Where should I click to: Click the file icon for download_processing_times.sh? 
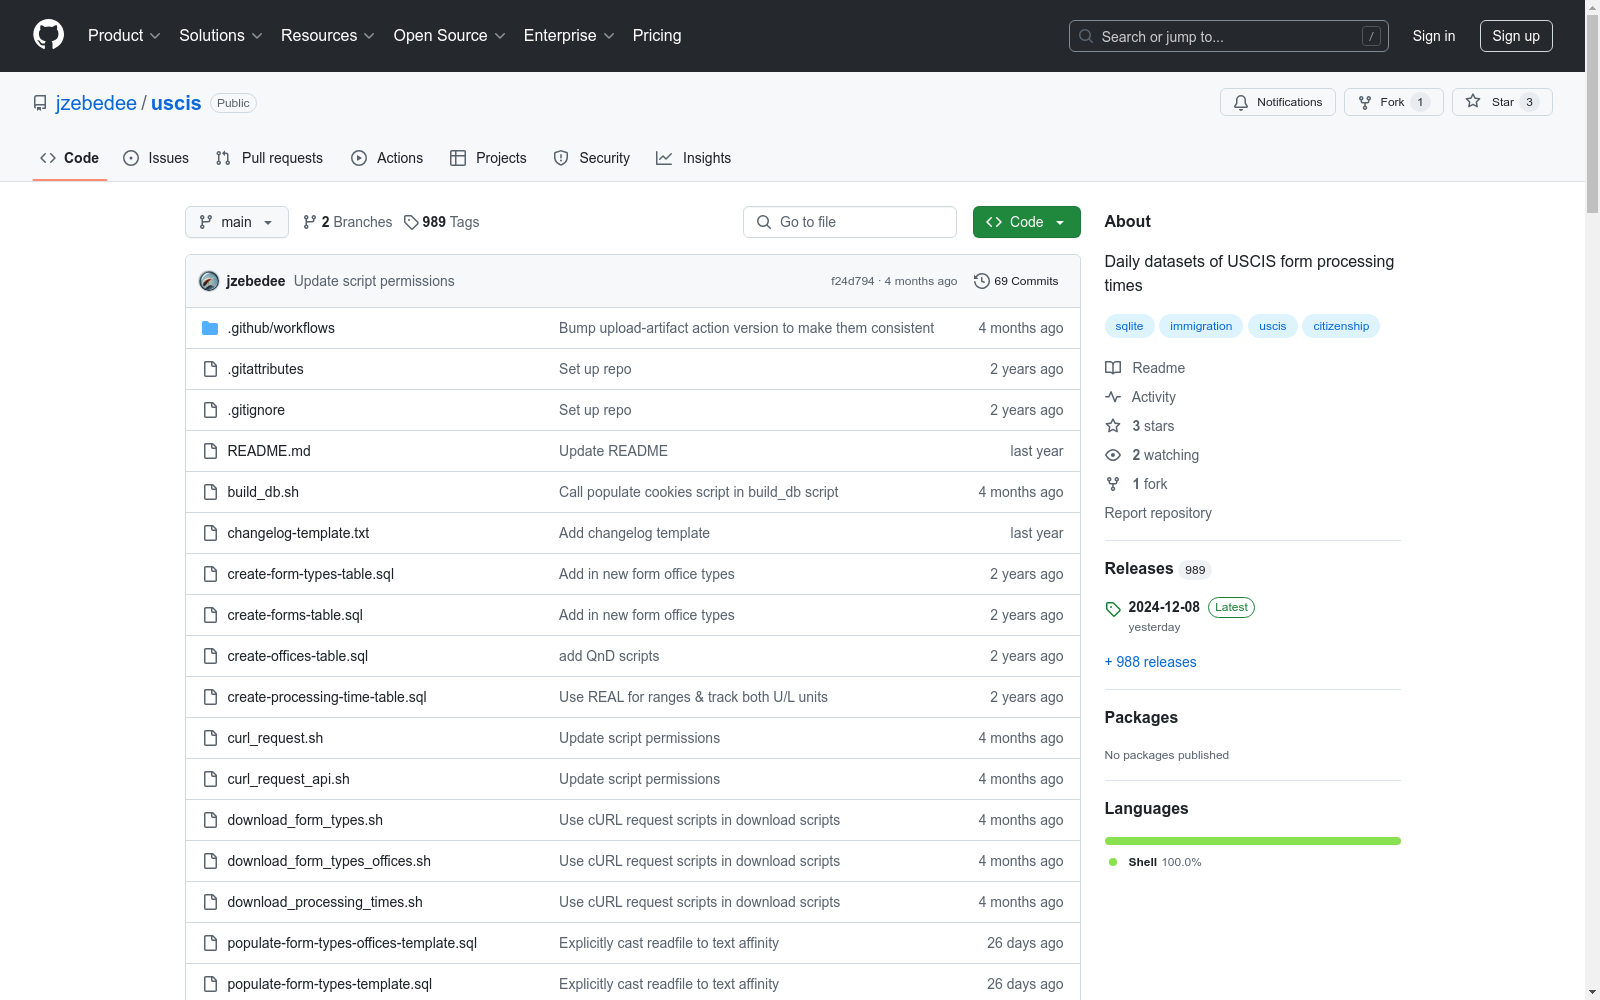click(210, 902)
